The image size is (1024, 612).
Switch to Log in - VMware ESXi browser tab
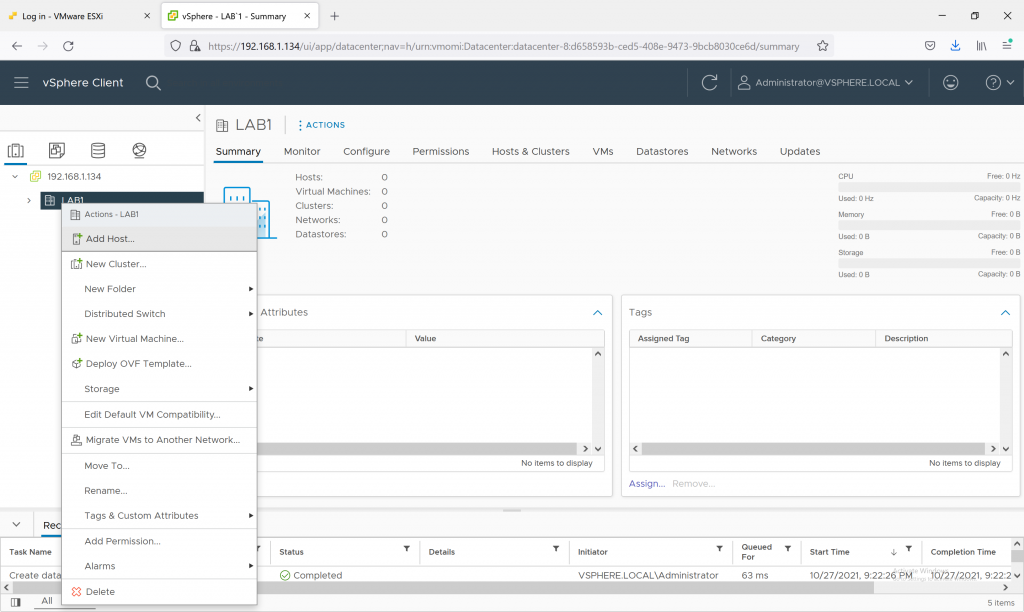[x=80, y=16]
